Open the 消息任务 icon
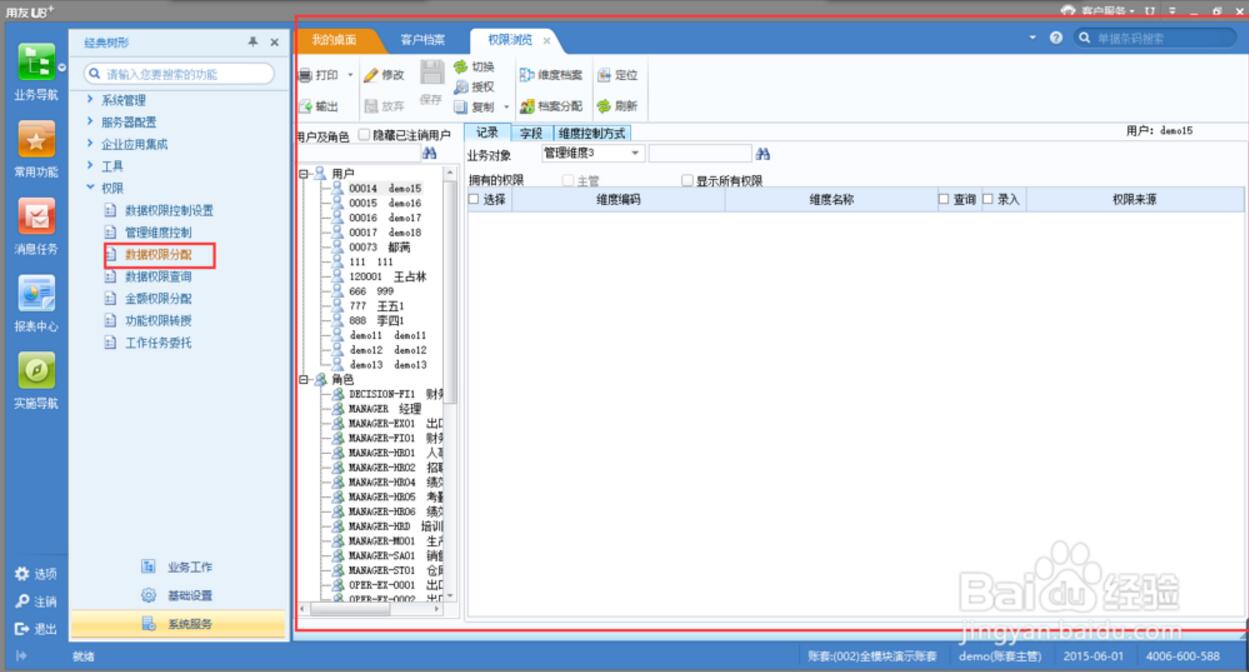Screen dimensions: 1249x672 coord(36,217)
